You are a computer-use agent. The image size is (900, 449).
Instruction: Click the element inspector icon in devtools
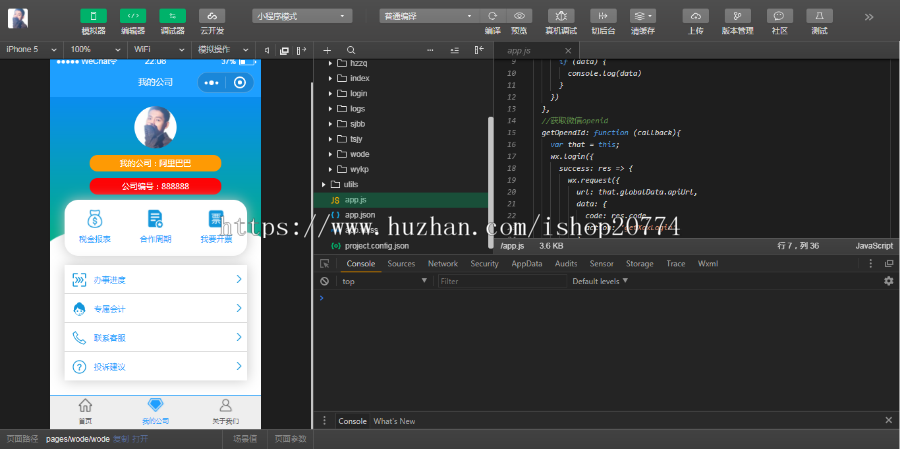[x=324, y=264]
